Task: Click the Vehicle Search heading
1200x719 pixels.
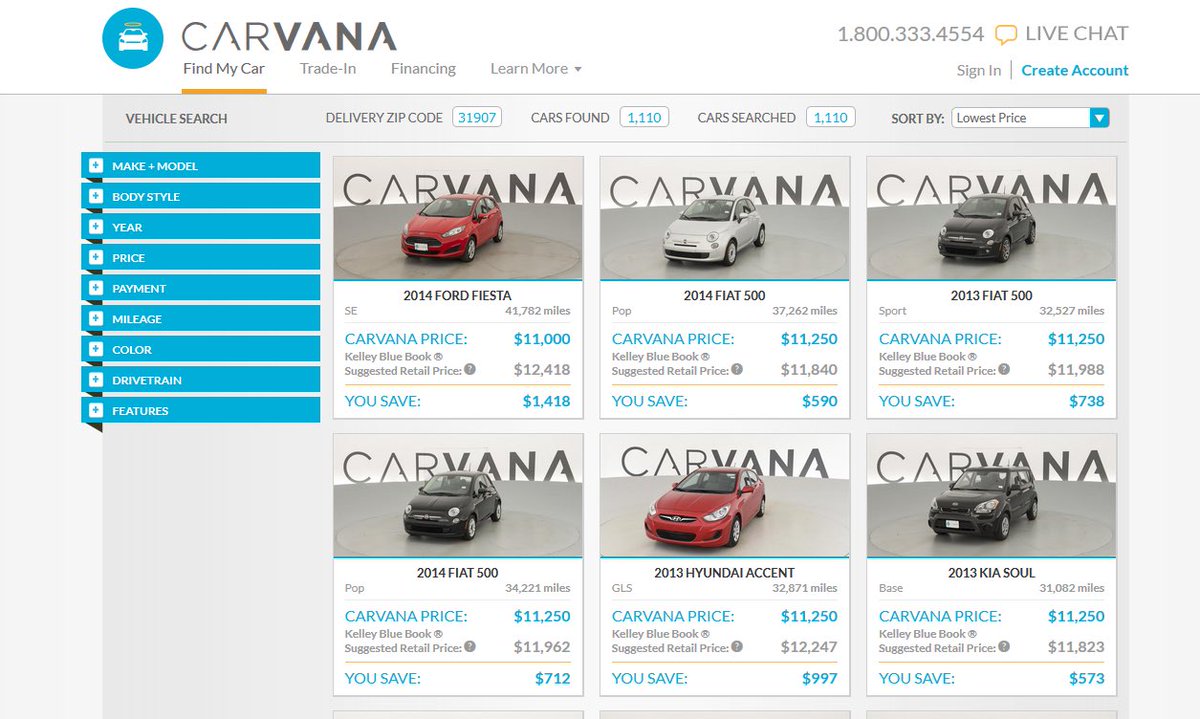Action: (176, 118)
